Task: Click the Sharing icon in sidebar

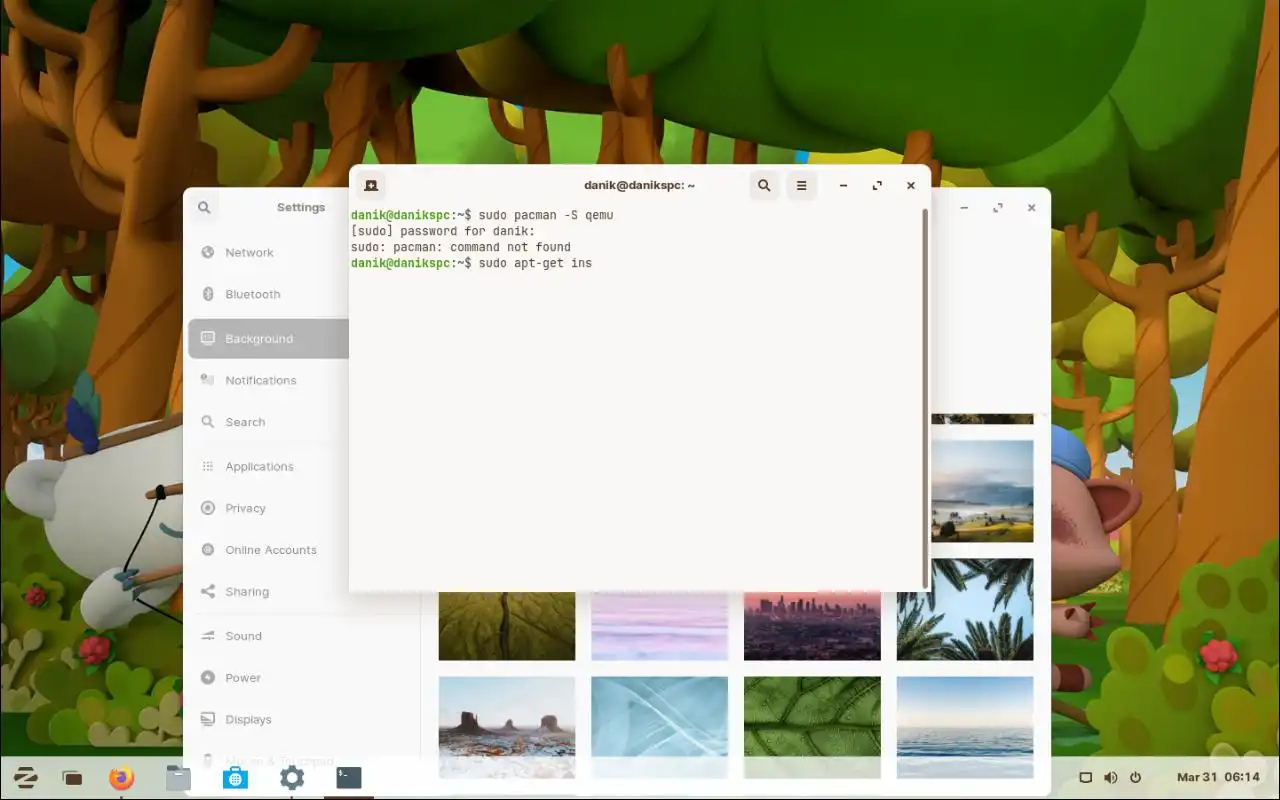Action: [x=208, y=592]
